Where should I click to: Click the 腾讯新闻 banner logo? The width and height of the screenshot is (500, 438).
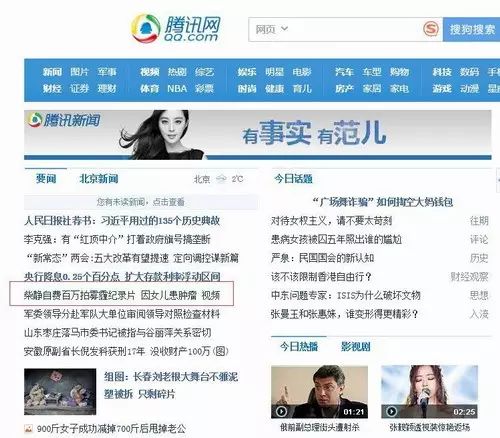64,120
